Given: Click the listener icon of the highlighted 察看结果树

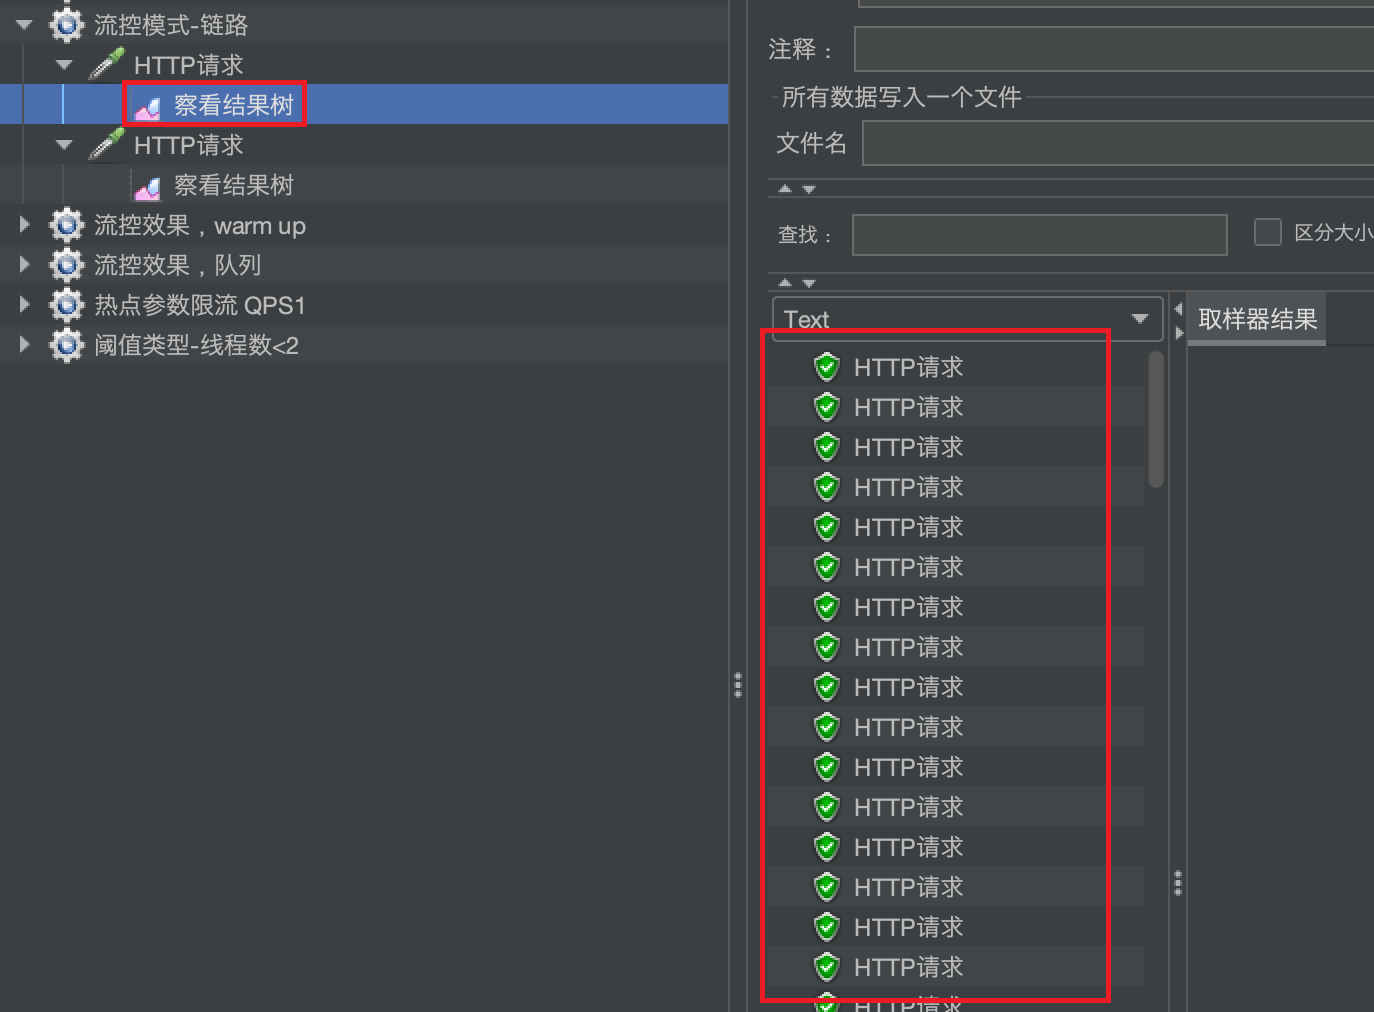Looking at the screenshot, I should 147,106.
